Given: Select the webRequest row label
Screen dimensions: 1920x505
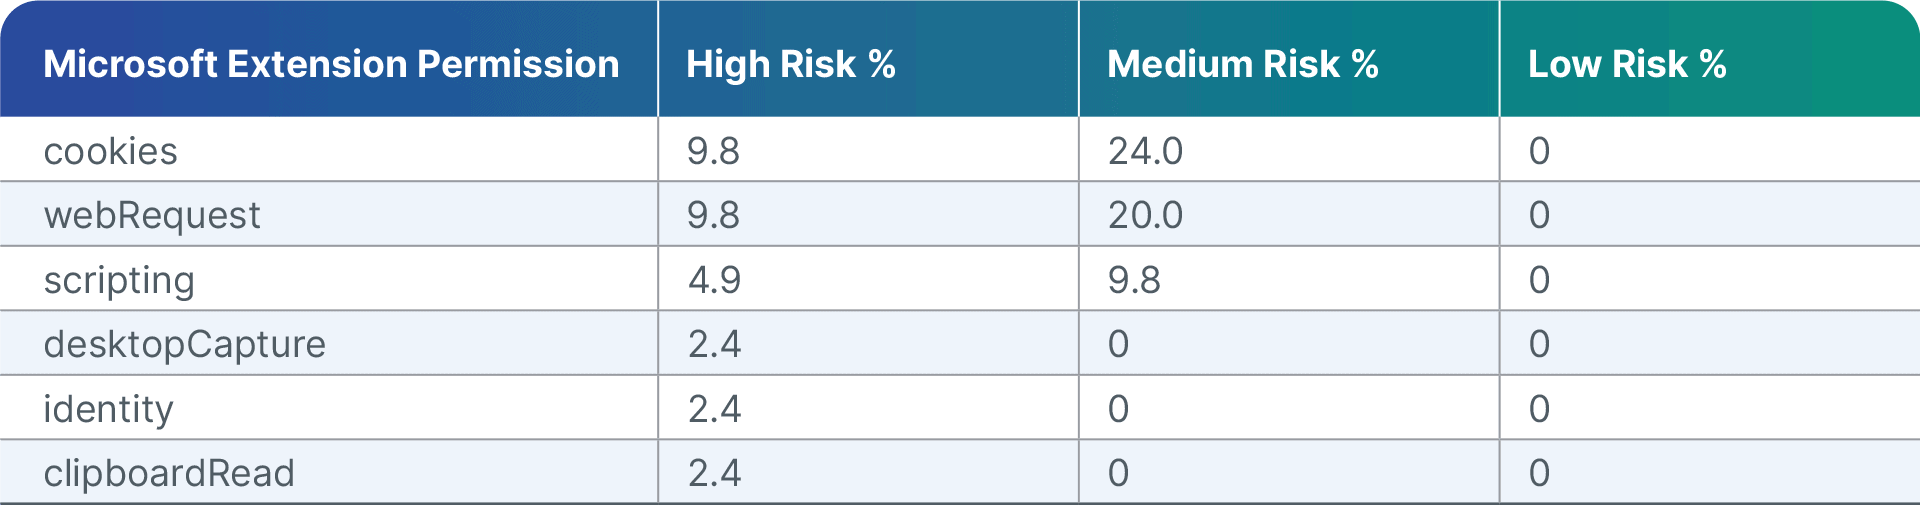Looking at the screenshot, I should pyautogui.click(x=152, y=215).
